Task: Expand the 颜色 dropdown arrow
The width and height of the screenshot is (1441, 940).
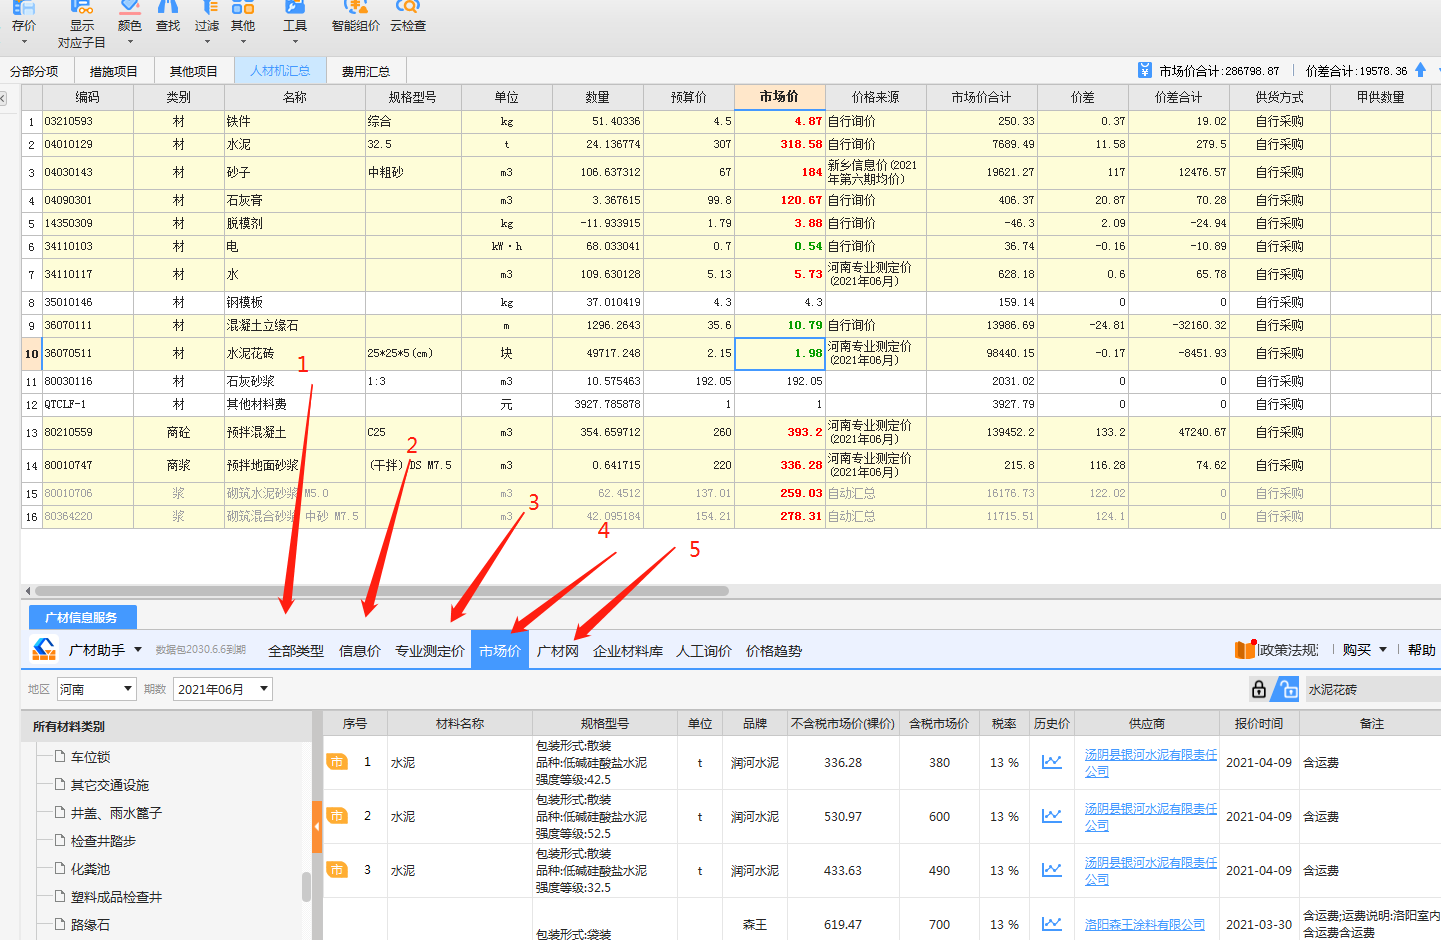Action: 129,42
